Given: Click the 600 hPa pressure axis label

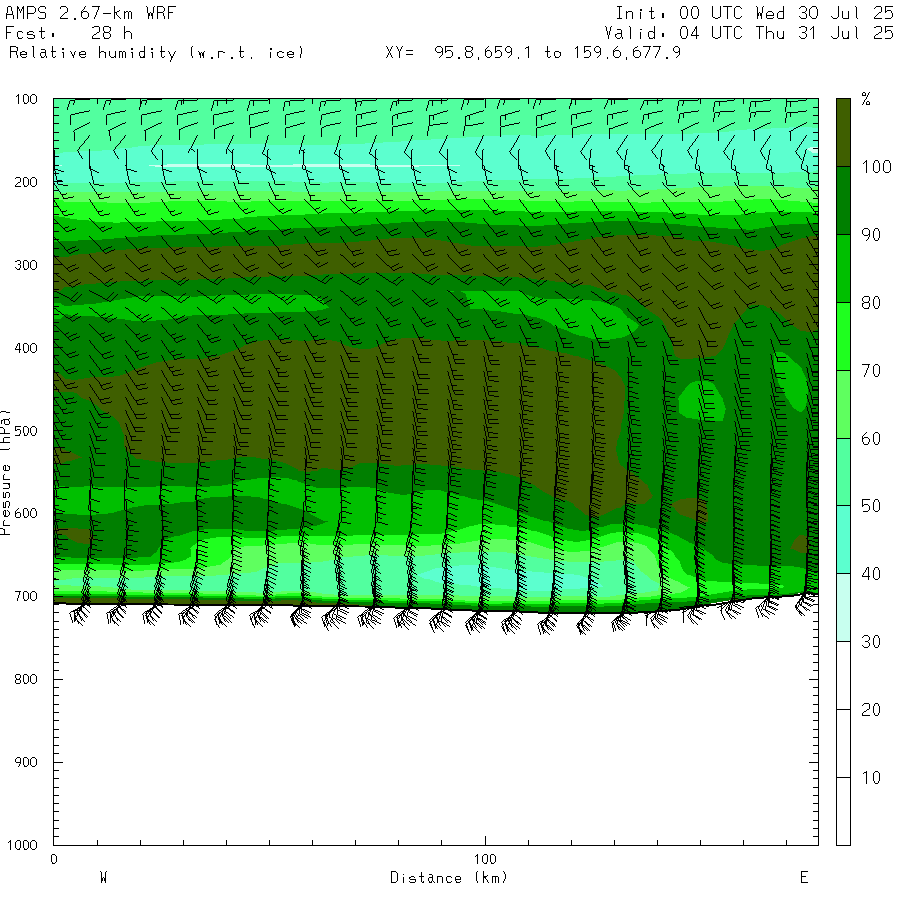Looking at the screenshot, I should (x=26, y=513).
